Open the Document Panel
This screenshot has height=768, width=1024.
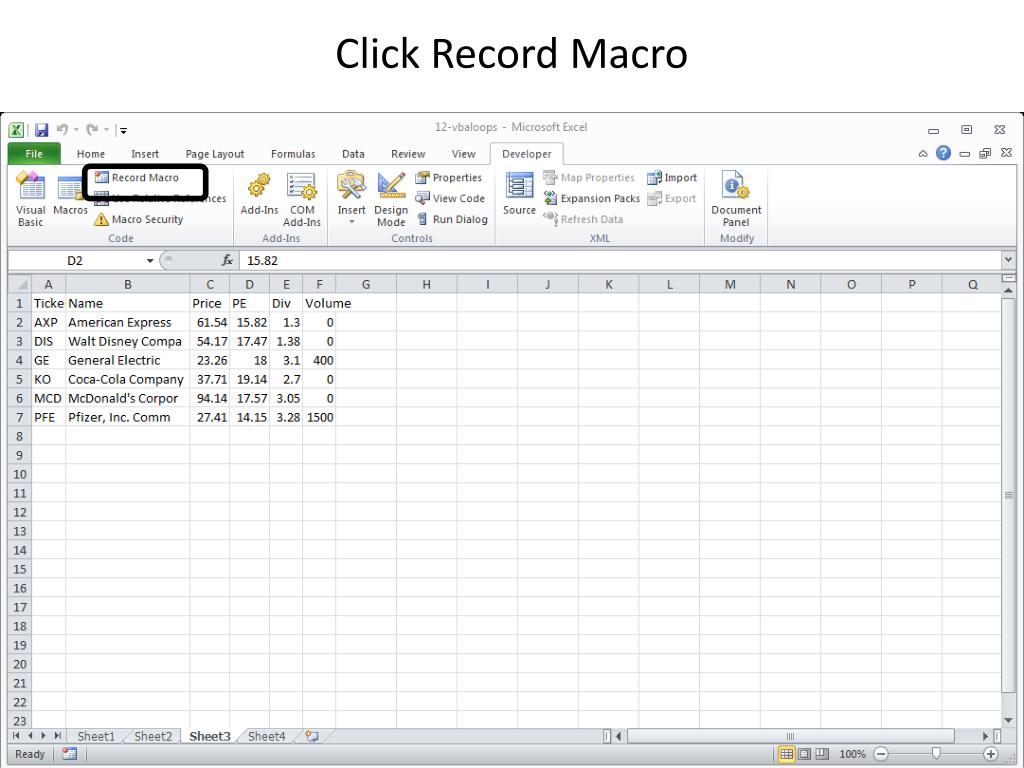[736, 199]
